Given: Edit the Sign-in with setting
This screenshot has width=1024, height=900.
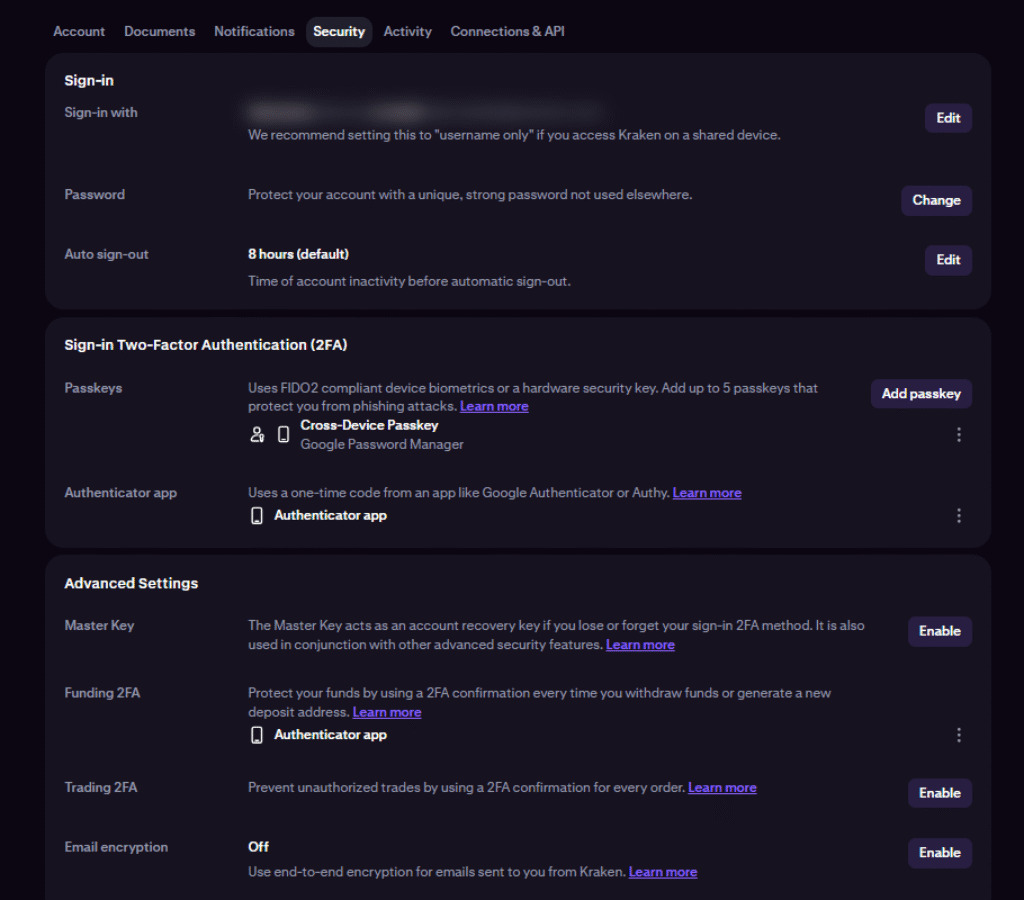Looking at the screenshot, I should point(947,118).
